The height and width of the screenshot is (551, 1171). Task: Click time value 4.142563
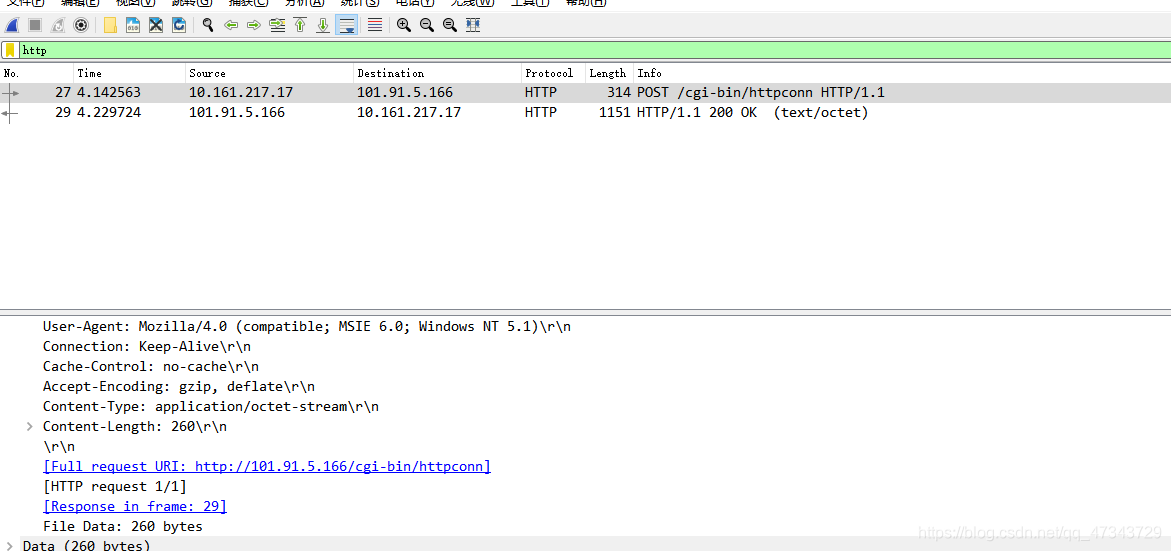tap(109, 93)
